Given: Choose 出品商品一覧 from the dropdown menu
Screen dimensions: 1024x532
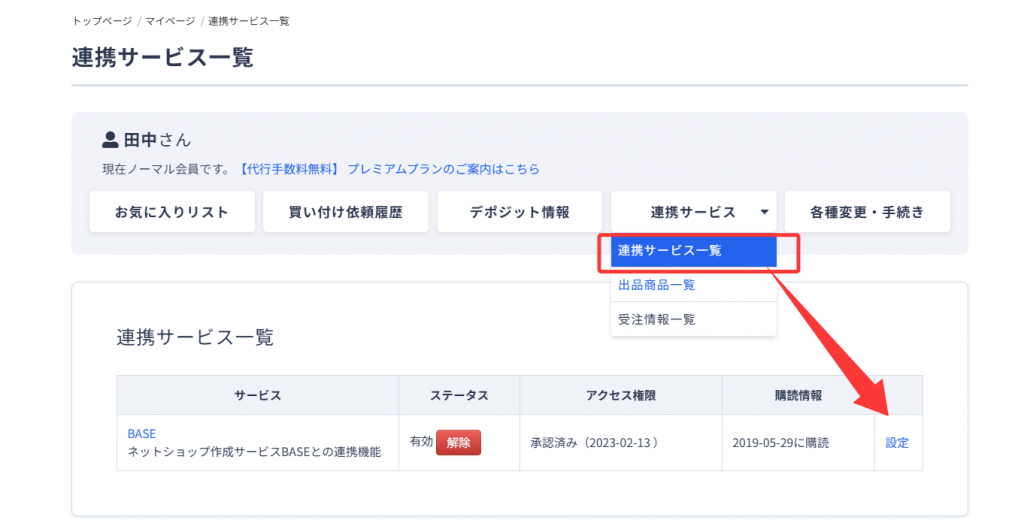Looking at the screenshot, I should tap(657, 285).
